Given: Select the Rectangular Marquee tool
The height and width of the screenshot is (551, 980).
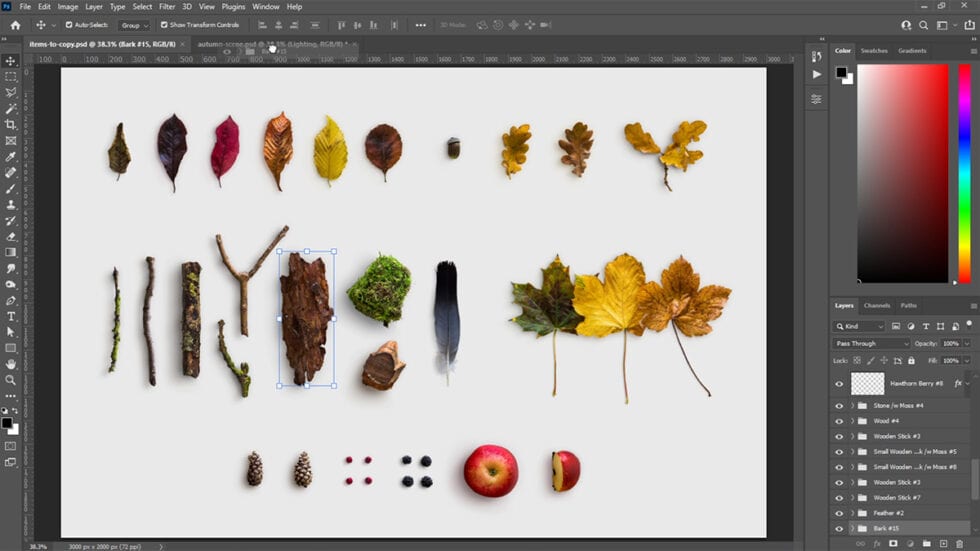Looking at the screenshot, I should pyautogui.click(x=11, y=77).
